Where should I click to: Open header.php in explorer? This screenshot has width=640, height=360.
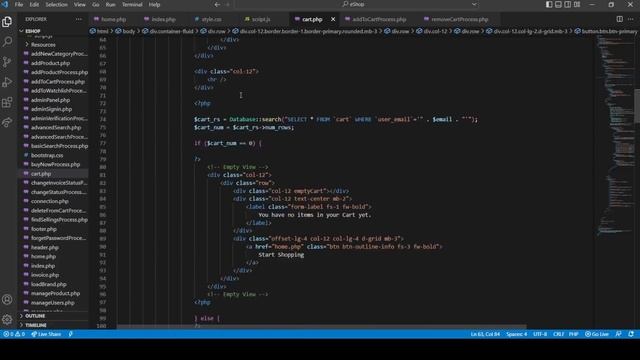[44, 247]
